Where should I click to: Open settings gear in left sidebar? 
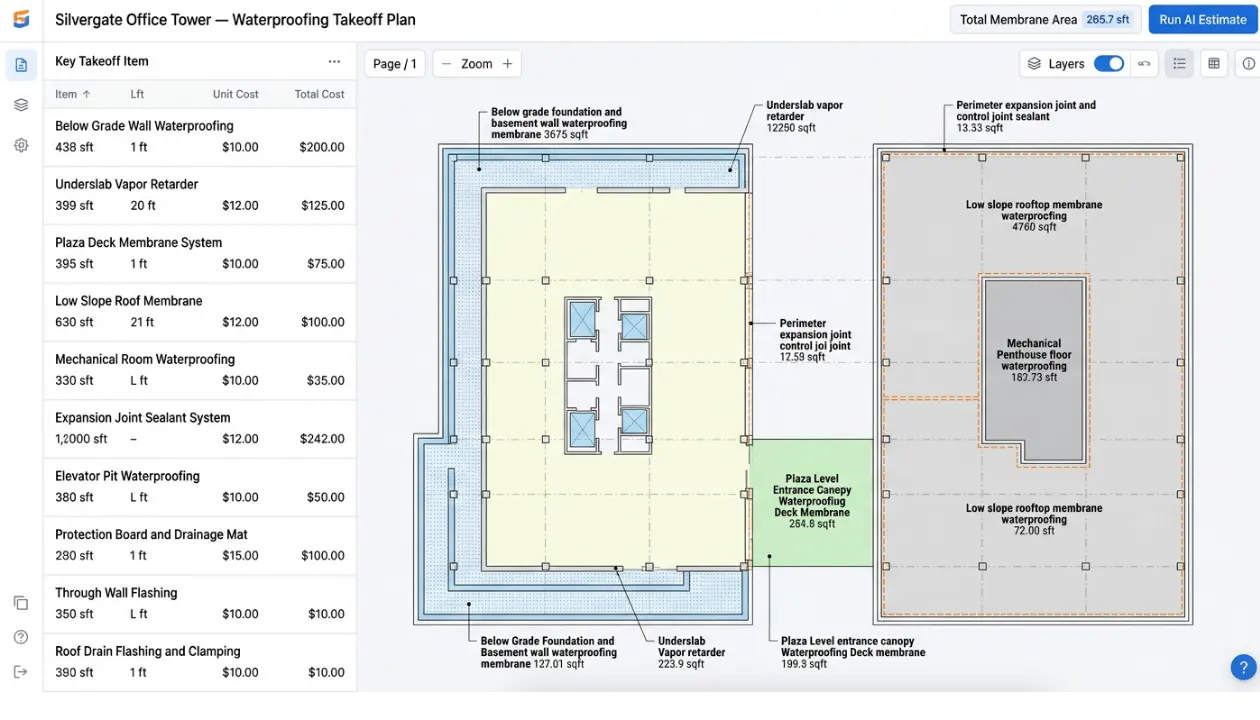[21, 145]
